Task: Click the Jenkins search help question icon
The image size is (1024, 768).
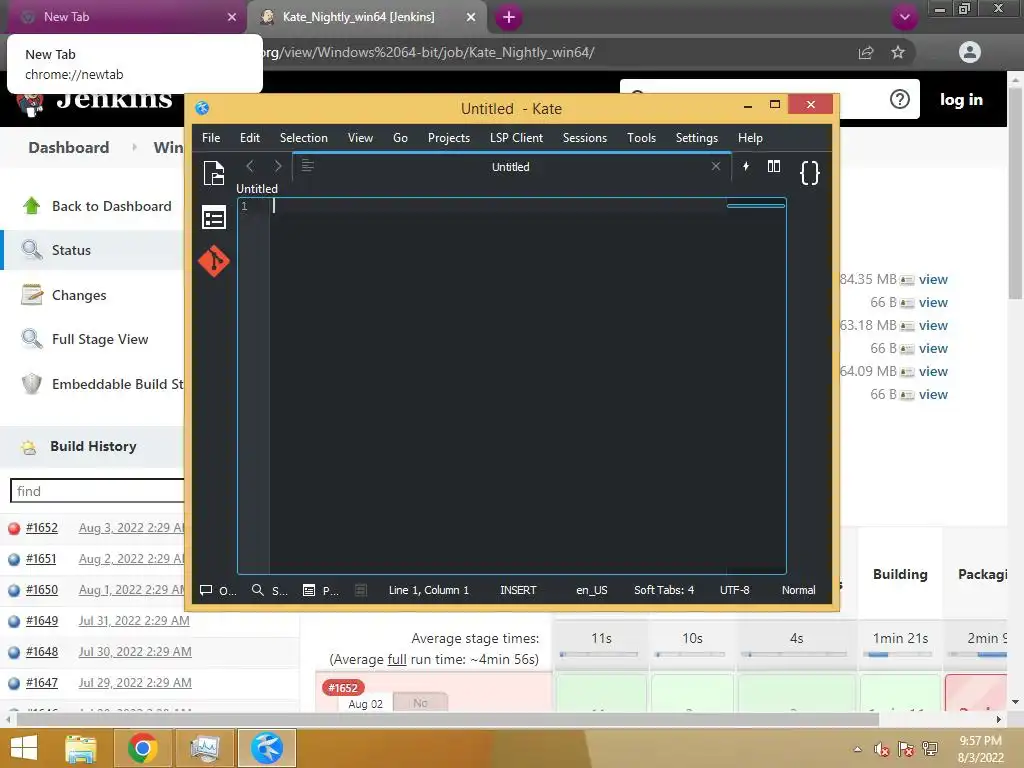Action: pyautogui.click(x=900, y=99)
